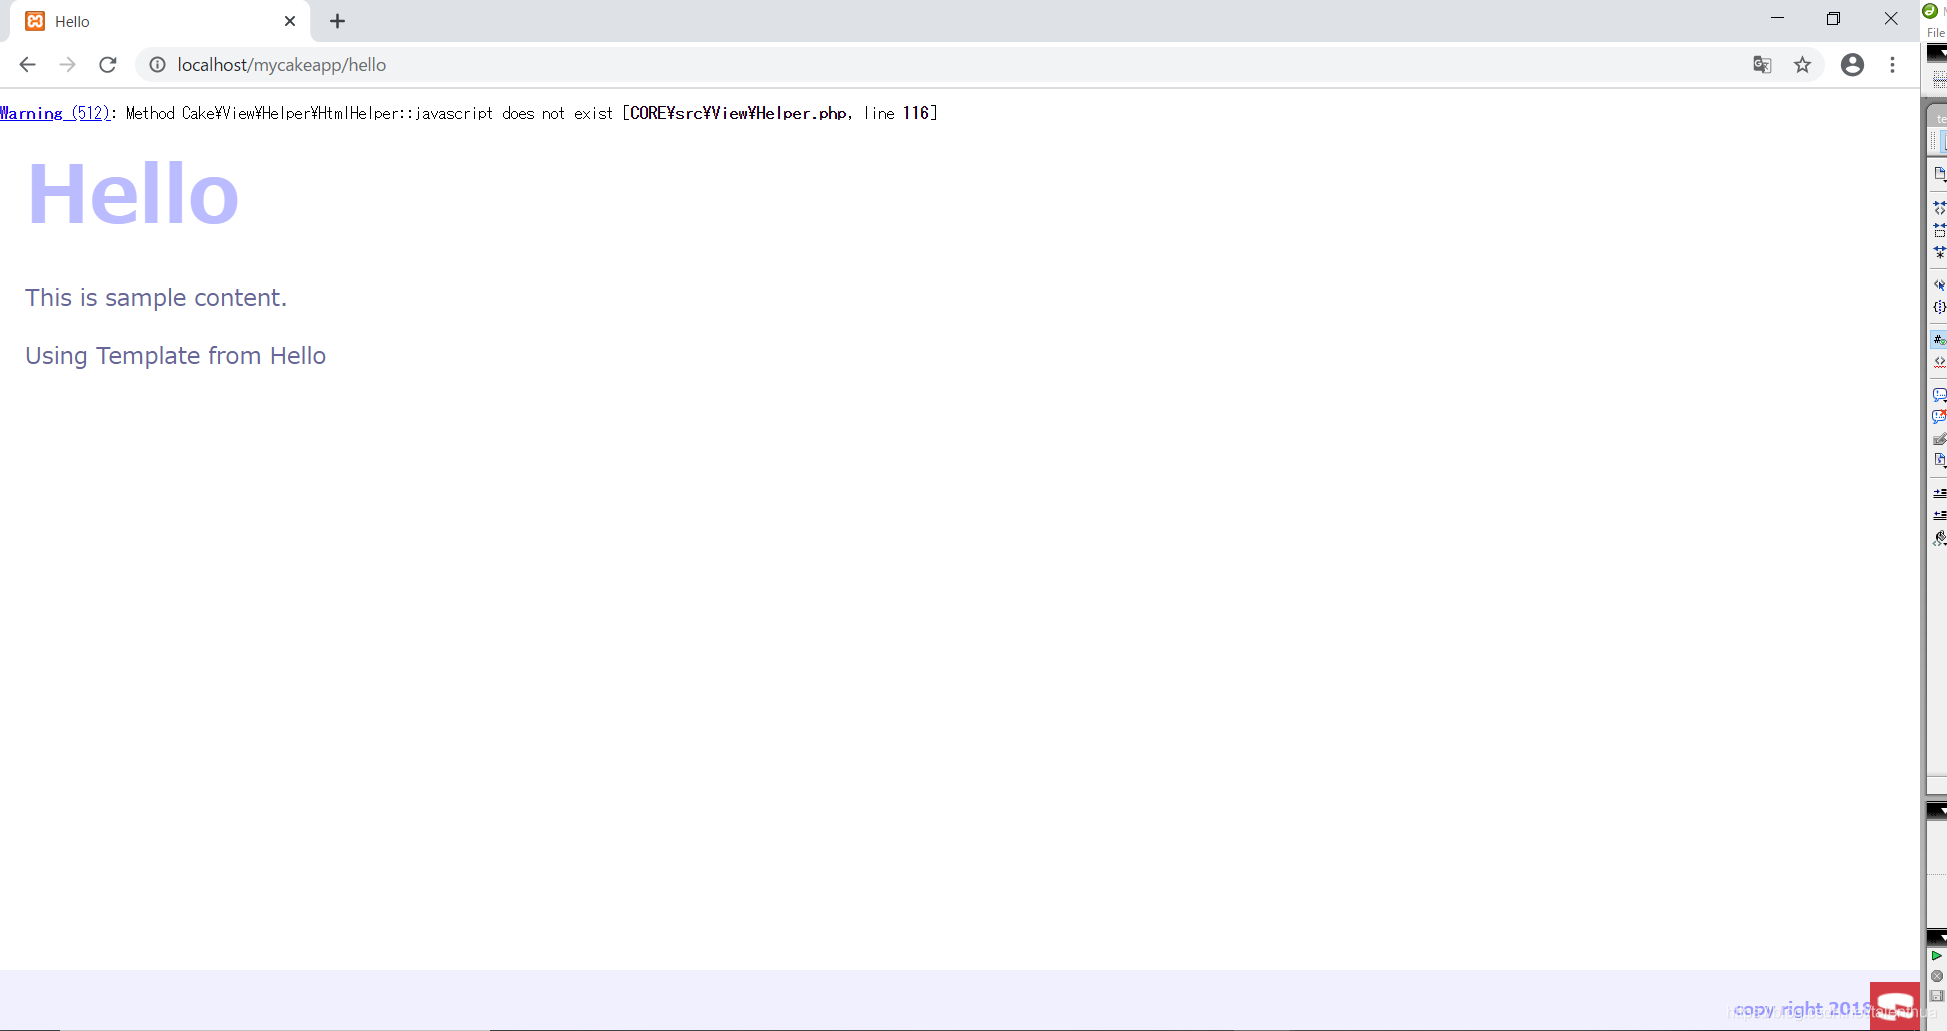This screenshot has width=1947, height=1031.
Task: Open the translate page icon
Action: point(1762,64)
